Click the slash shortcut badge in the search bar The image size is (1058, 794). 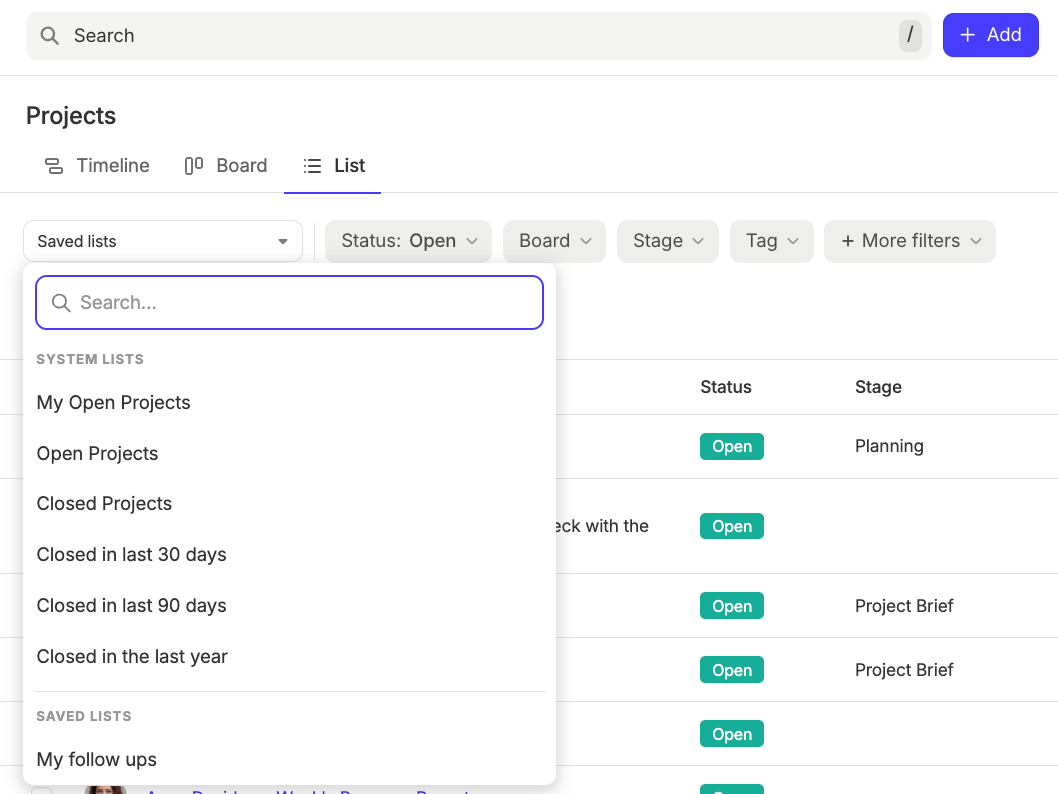coord(910,35)
